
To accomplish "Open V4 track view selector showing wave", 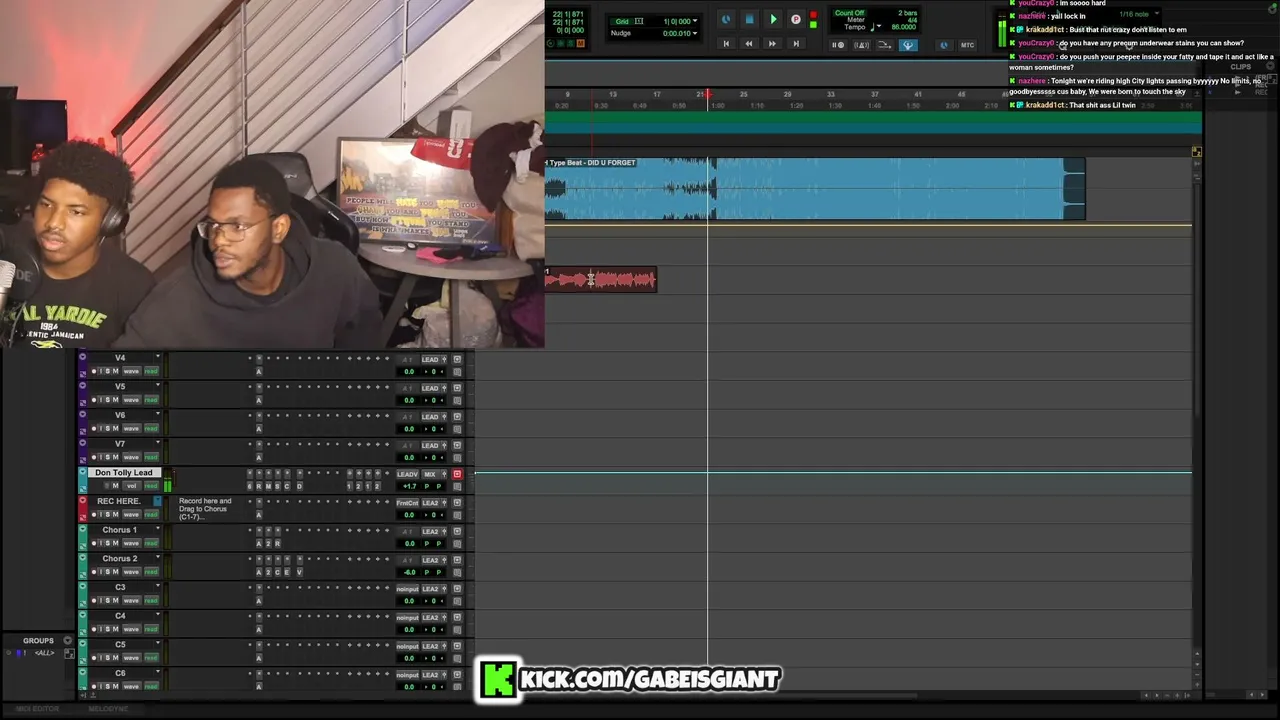I will (131, 371).
